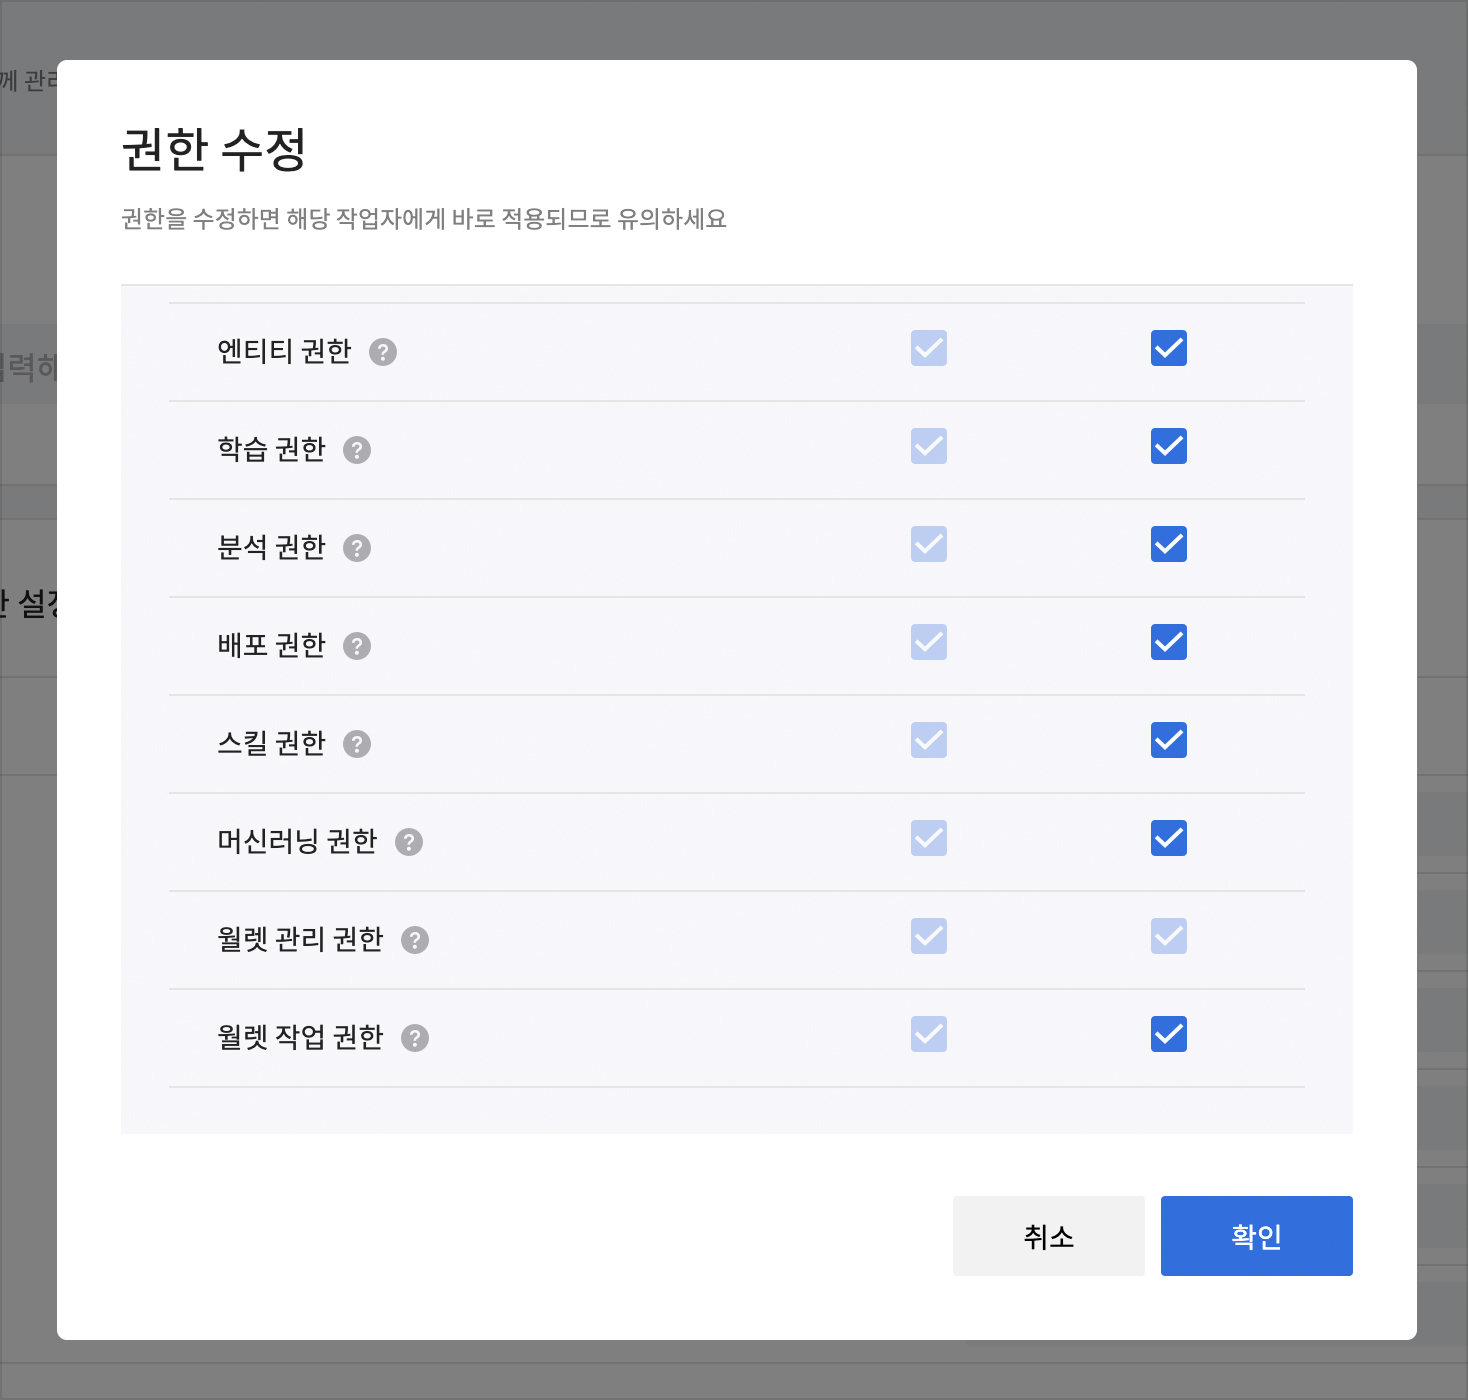Screen dimensions: 1468x1400
Task: Uncheck the right checkbox for 머신러닝 권한
Action: 1168,838
